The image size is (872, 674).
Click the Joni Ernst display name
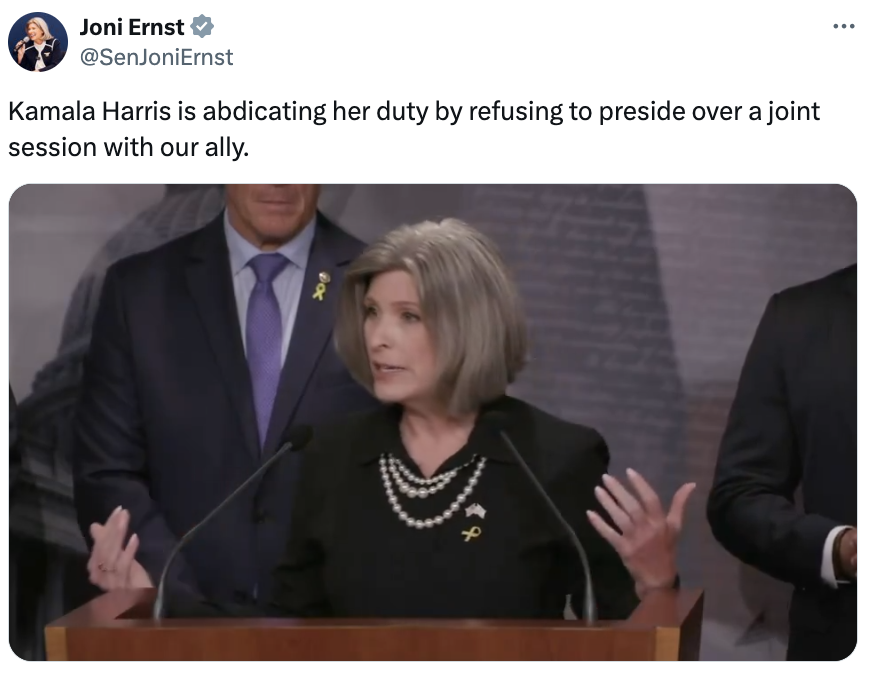point(132,27)
